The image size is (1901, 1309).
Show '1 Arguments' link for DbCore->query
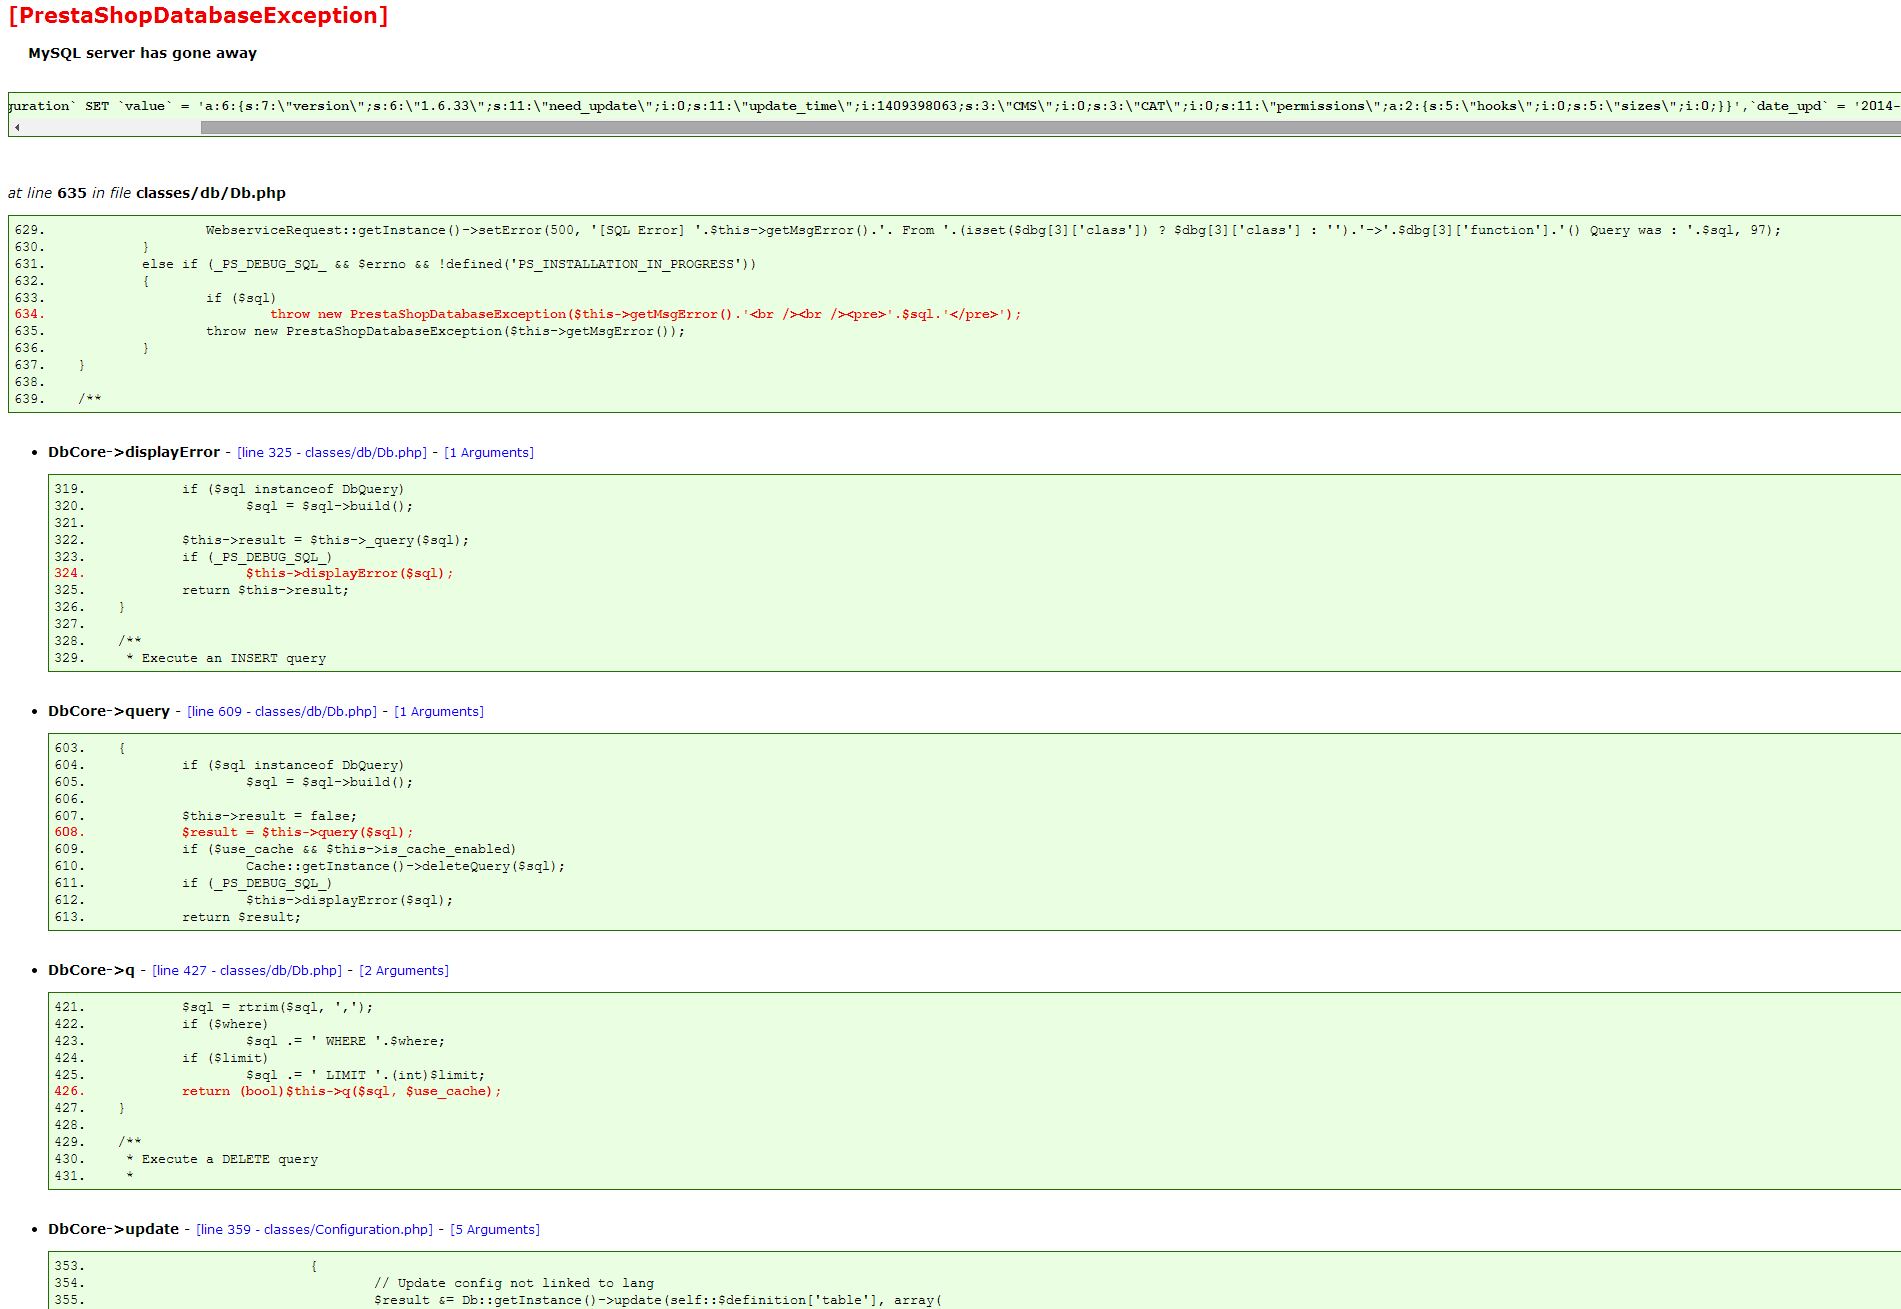pos(439,711)
